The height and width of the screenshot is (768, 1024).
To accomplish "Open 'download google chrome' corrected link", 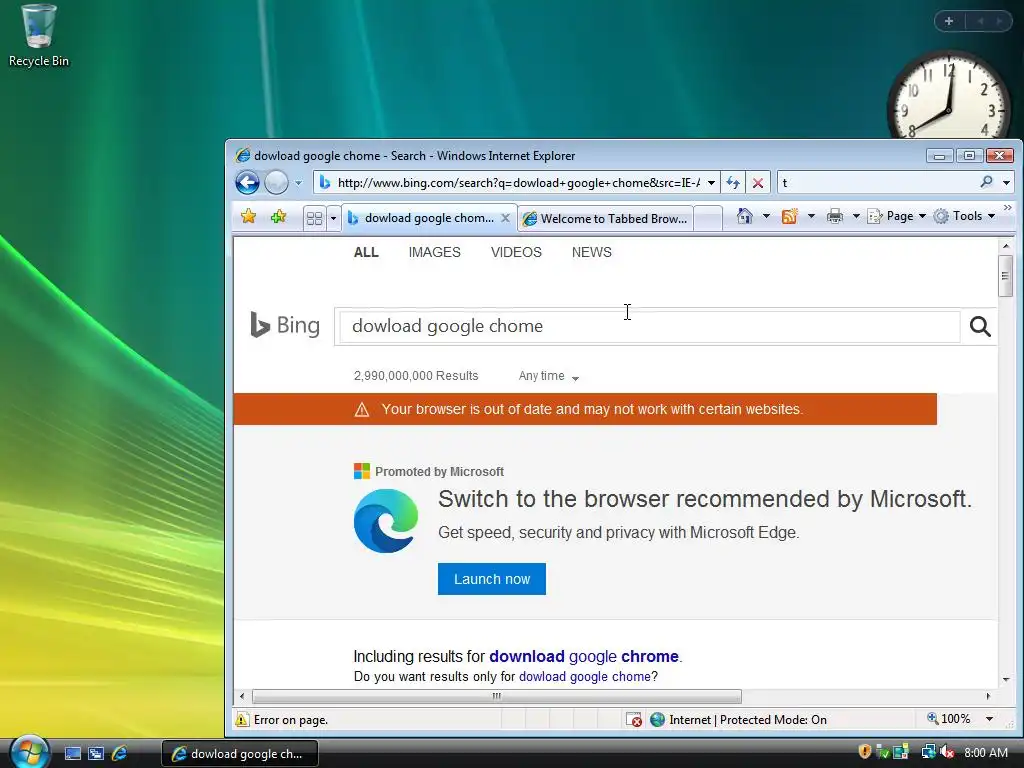I will 584,656.
